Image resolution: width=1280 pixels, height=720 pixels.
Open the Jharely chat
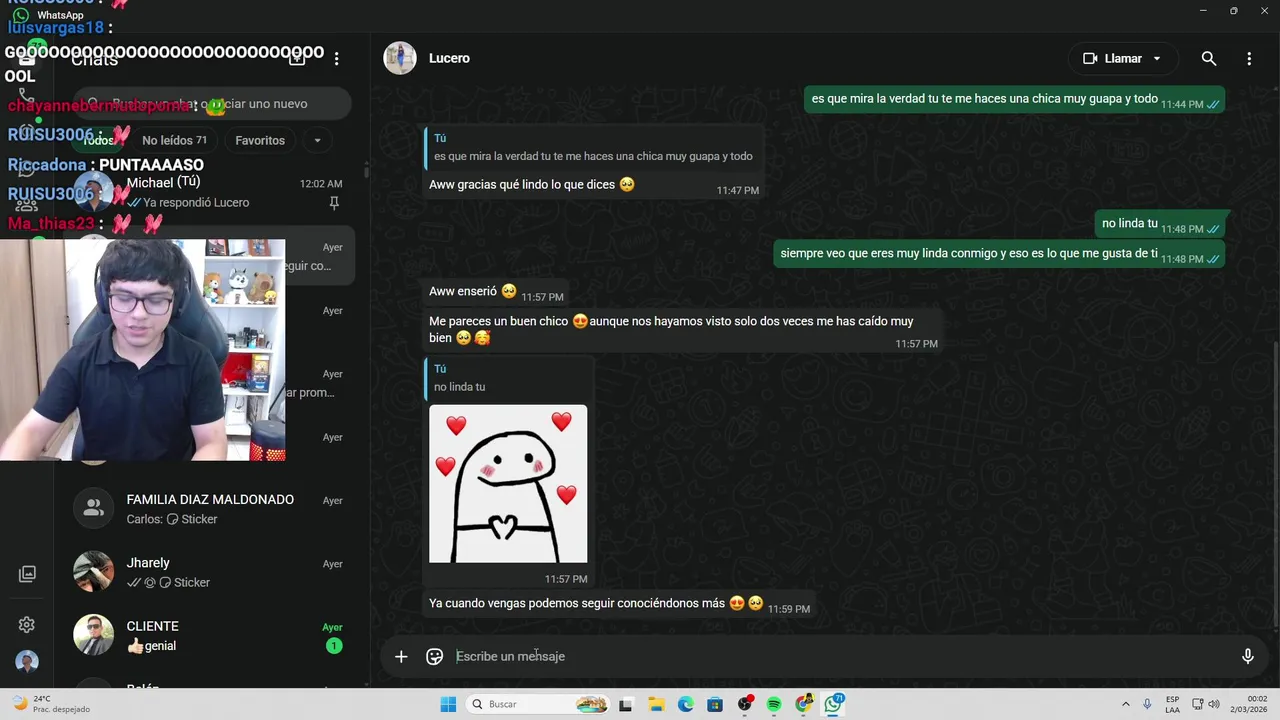(x=212, y=572)
